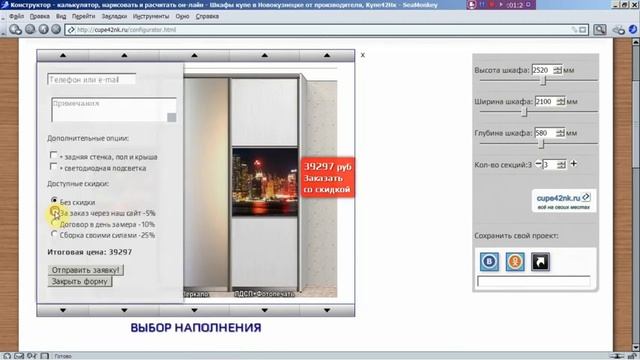Click the 'Закрыть форму' button
Screen dimensions: 640x360
80,281
